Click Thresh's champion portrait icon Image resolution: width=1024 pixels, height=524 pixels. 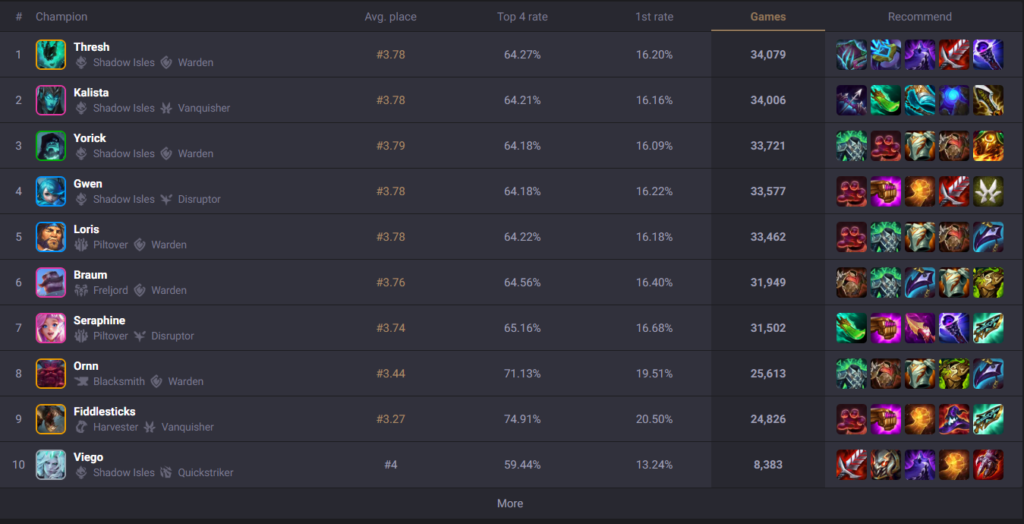[51, 55]
